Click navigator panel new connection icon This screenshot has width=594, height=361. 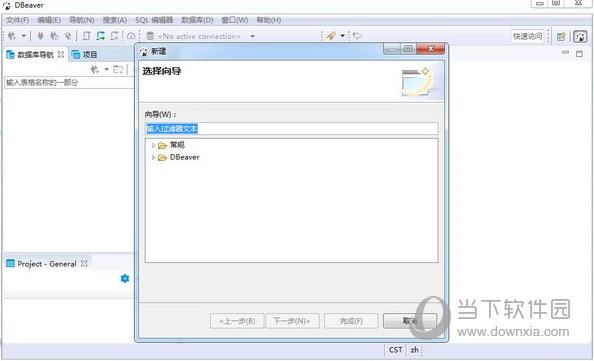tap(95, 69)
